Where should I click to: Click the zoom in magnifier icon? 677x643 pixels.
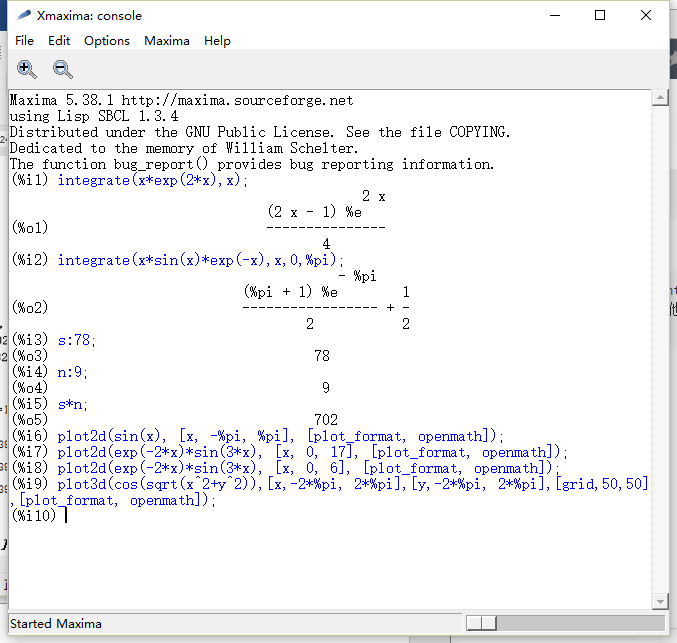click(27, 69)
